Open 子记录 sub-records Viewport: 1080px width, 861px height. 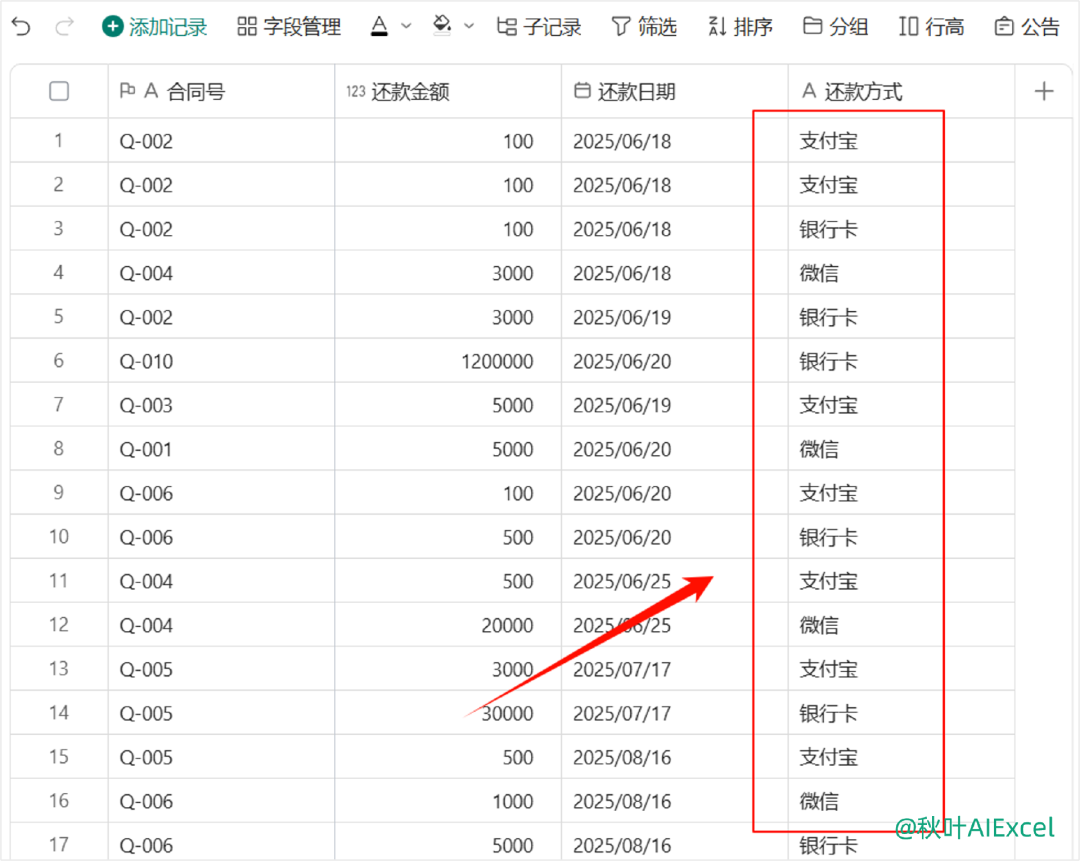[x=539, y=27]
